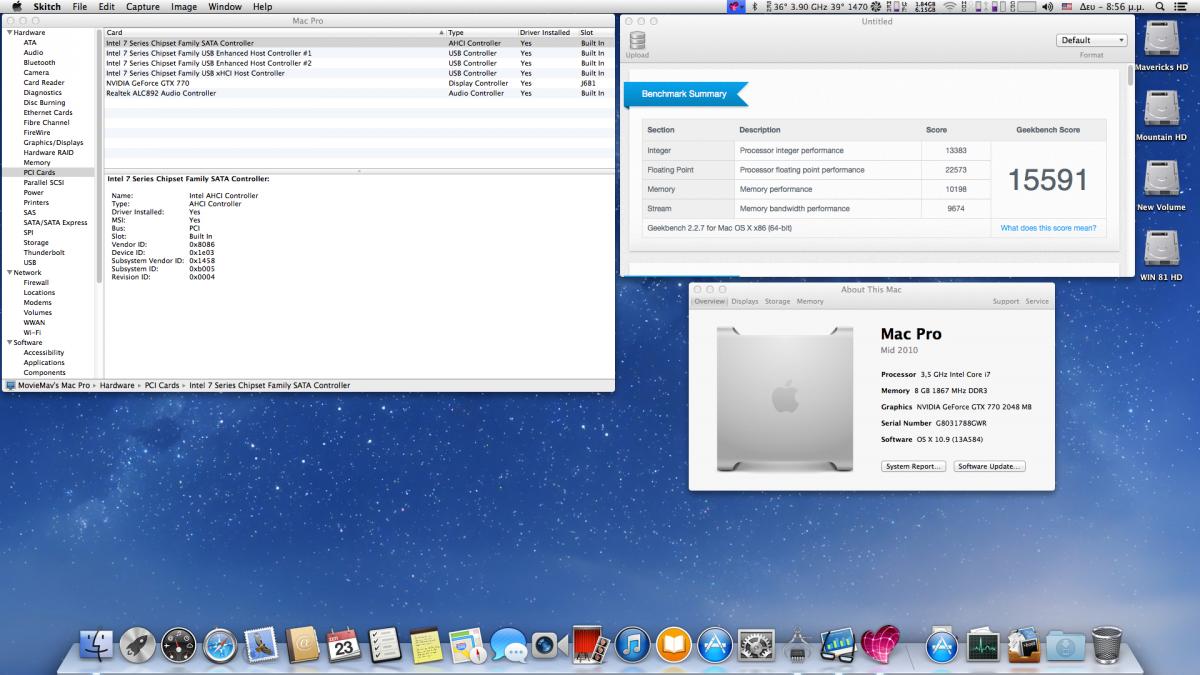The image size is (1200, 675).
Task: Select Realtek ALC892 Audio Controller row
Action: [359, 93]
